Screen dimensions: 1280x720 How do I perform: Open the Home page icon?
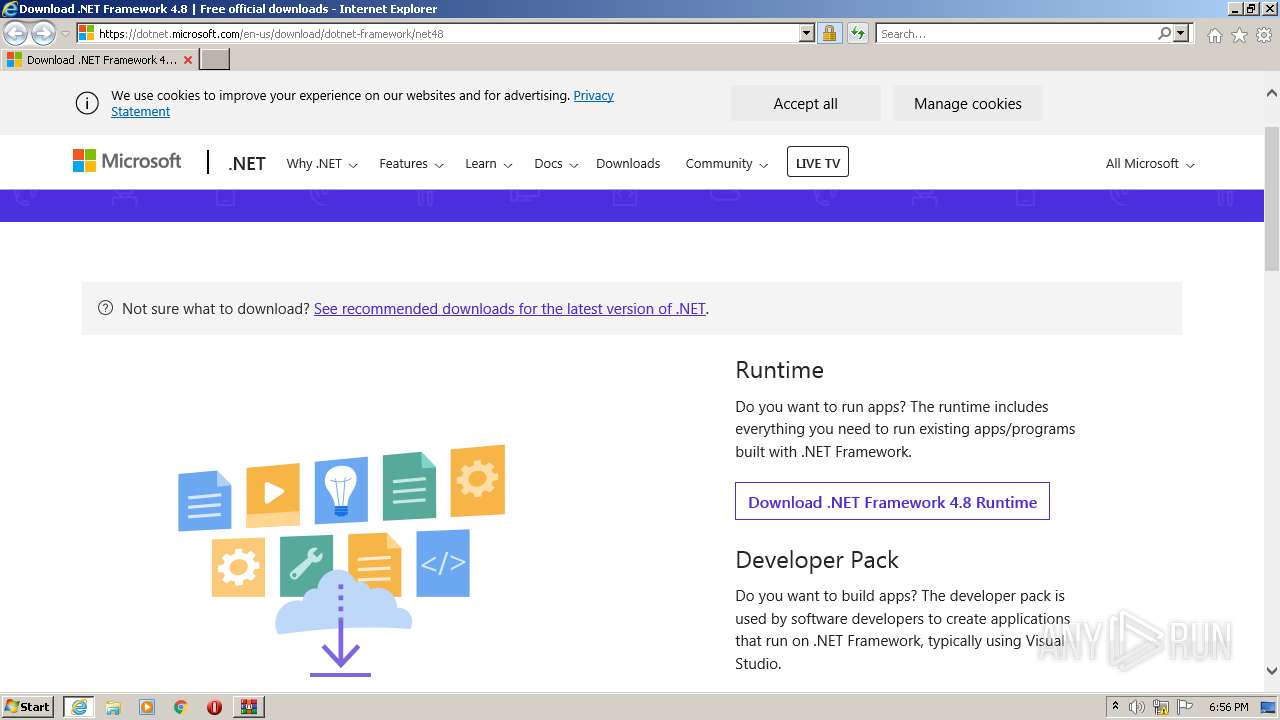pos(1214,35)
